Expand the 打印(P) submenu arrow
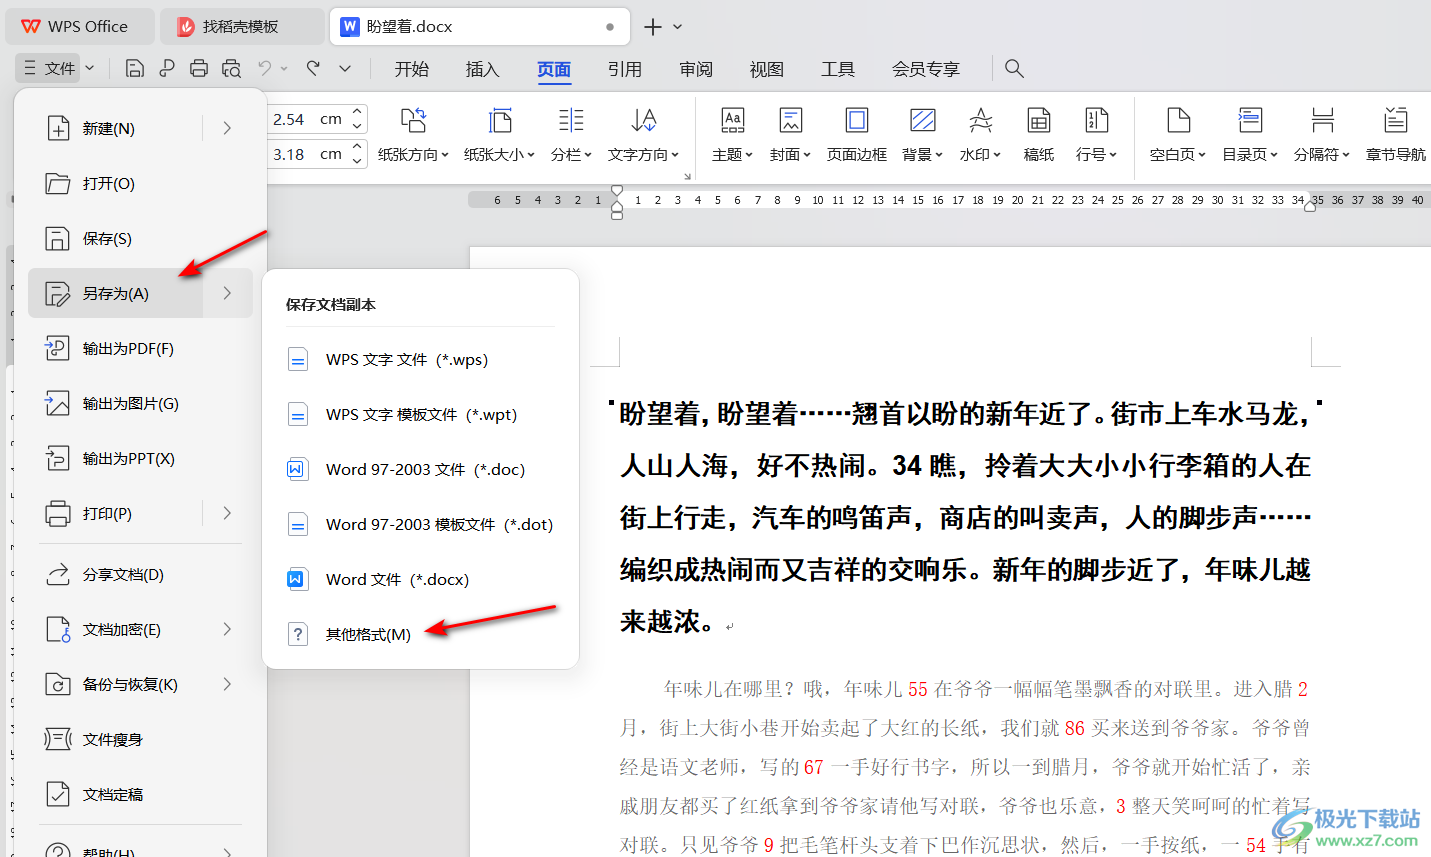Viewport: 1431px width, 857px height. [228, 513]
